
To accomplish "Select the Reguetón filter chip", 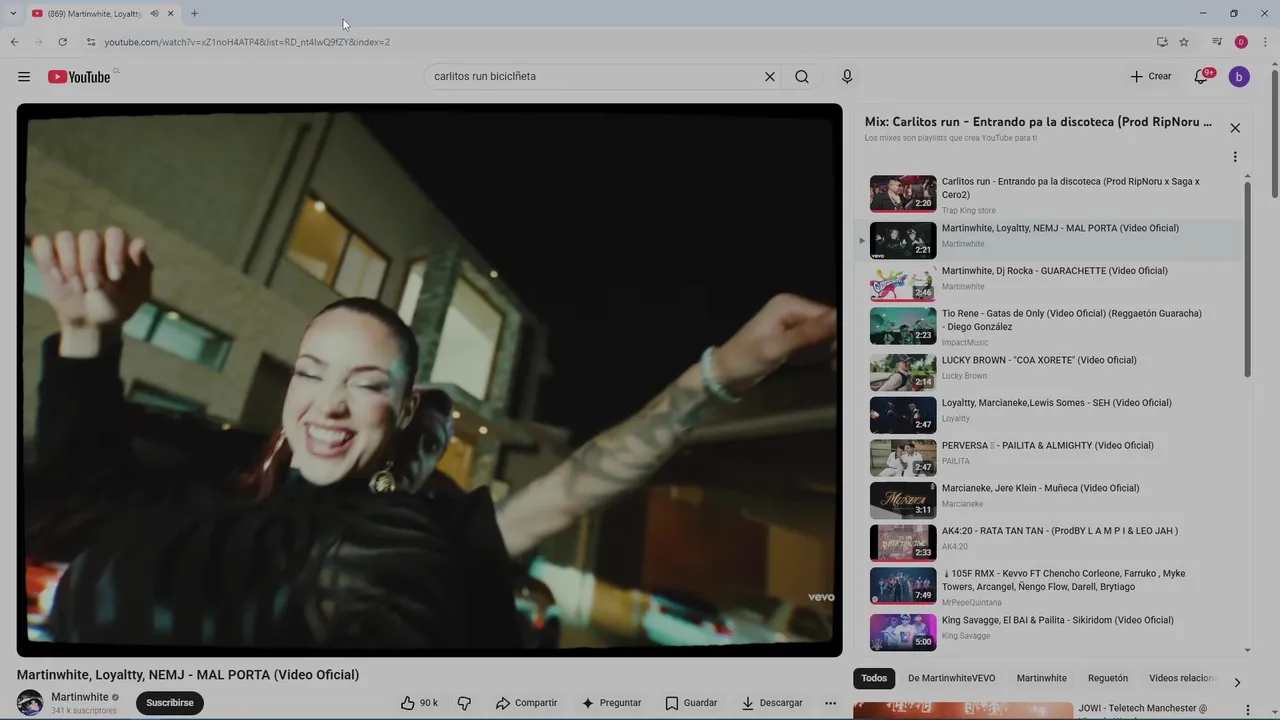I will pyautogui.click(x=1107, y=678).
